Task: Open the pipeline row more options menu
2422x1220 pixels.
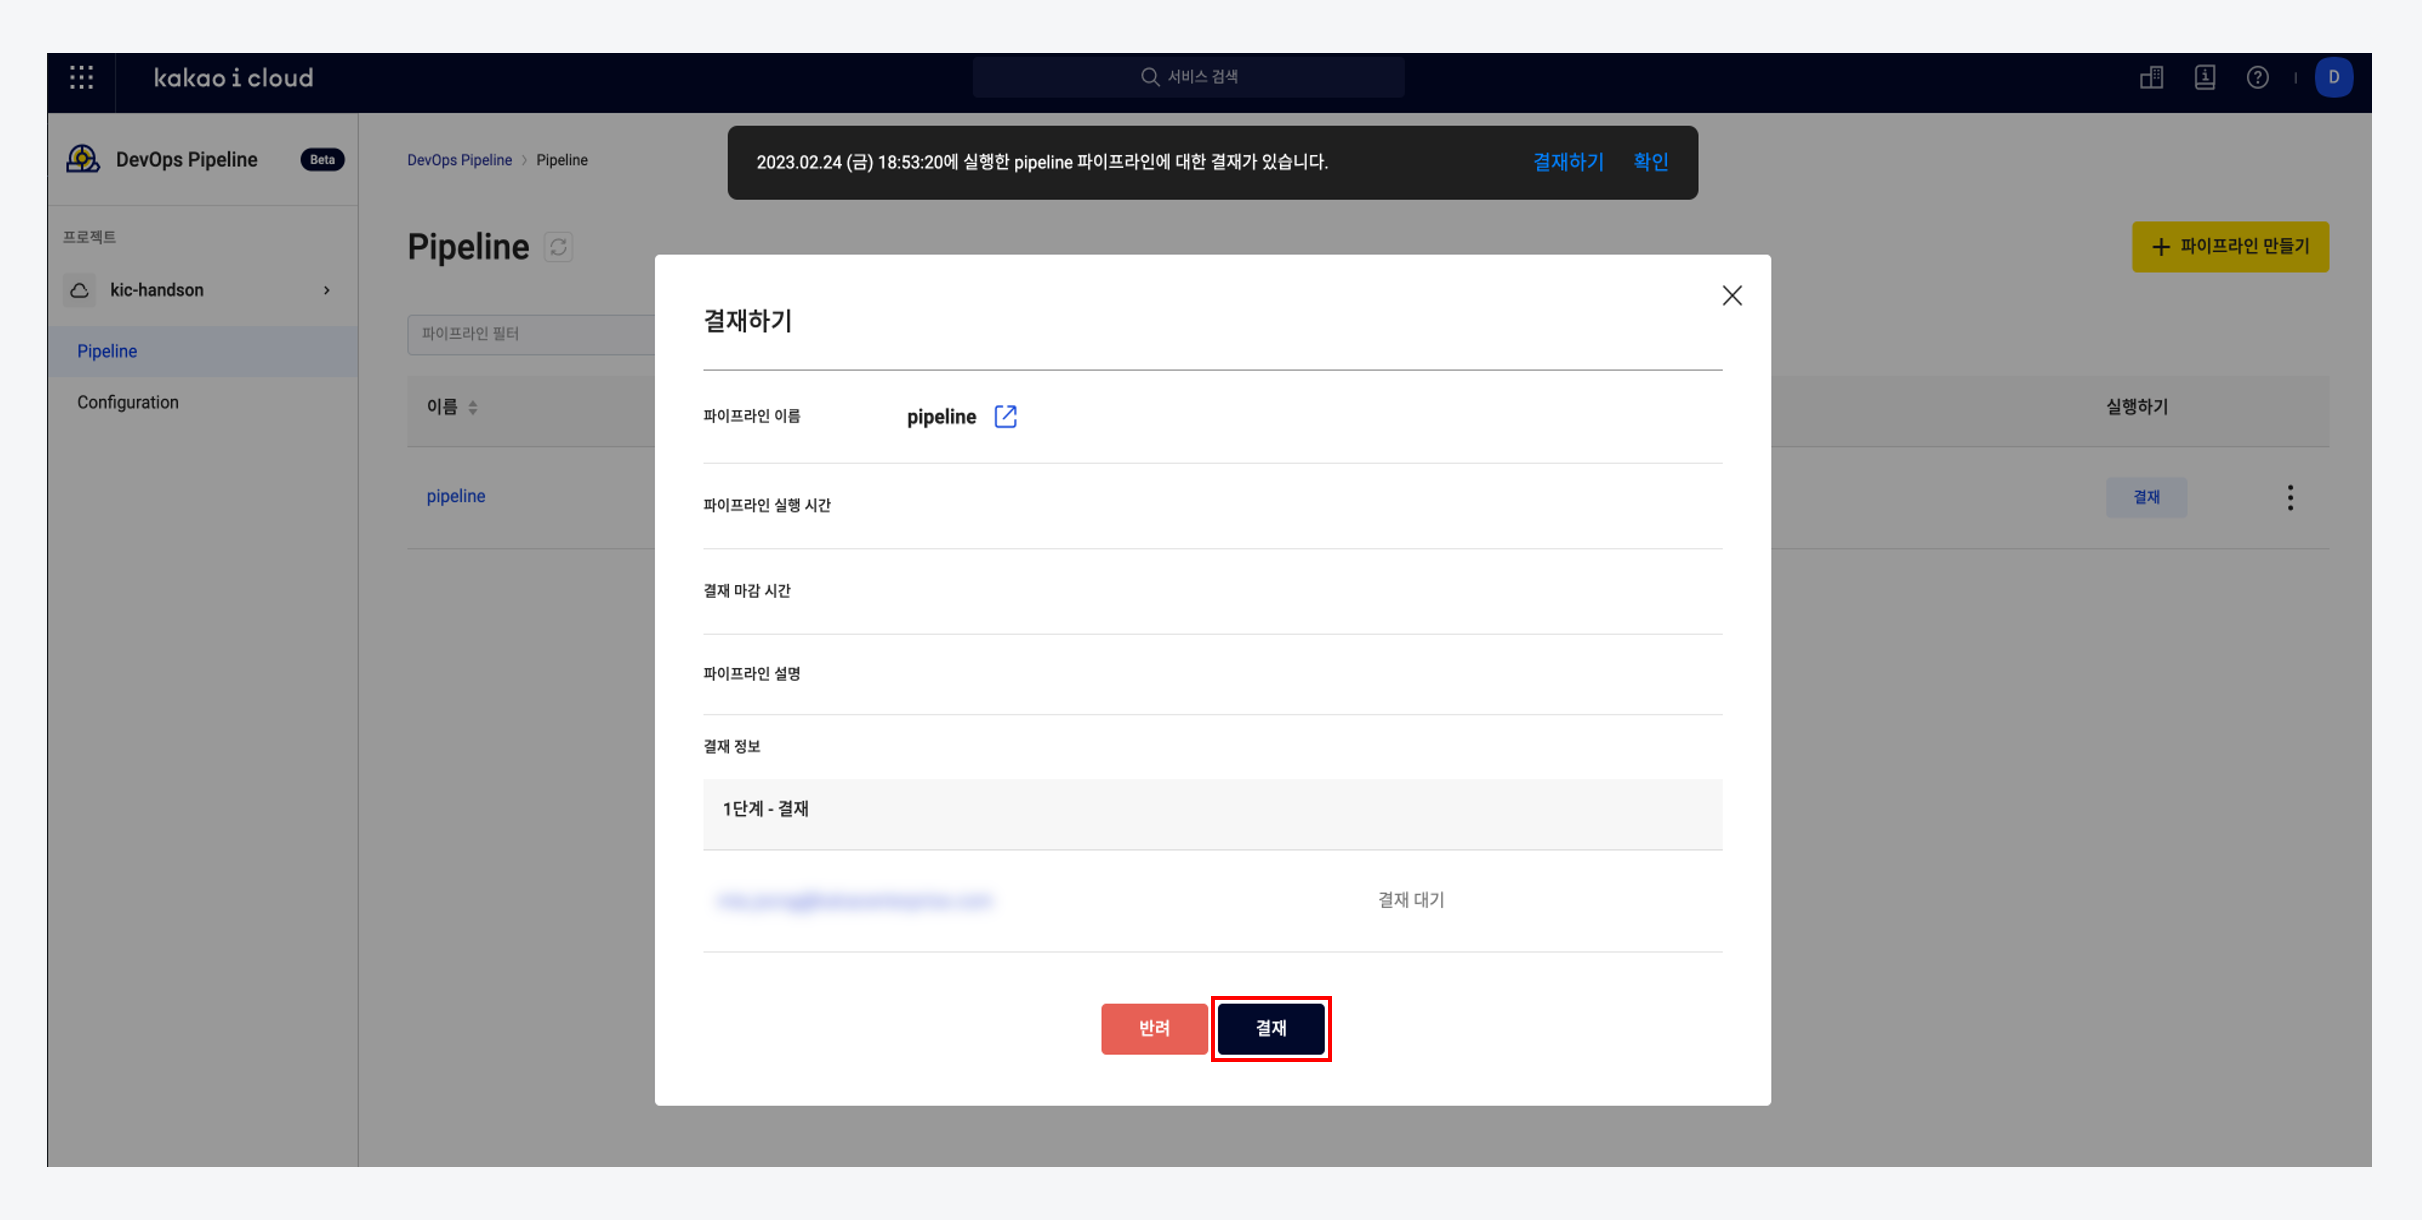Action: [x=2289, y=497]
